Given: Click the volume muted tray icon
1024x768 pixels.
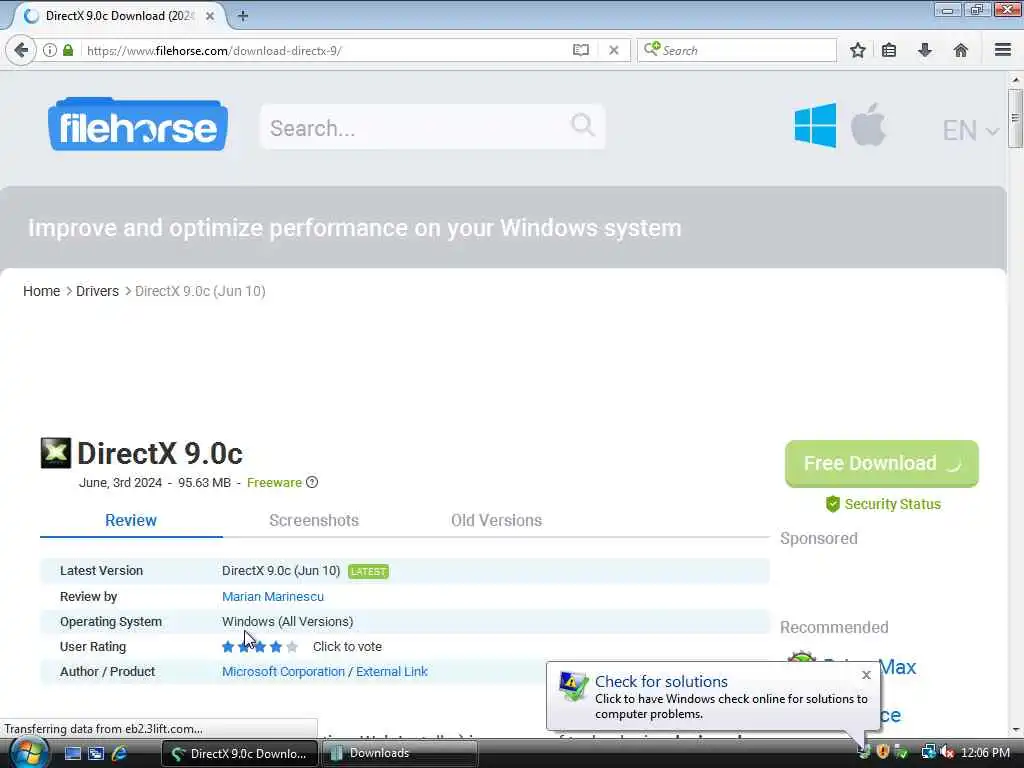Looking at the screenshot, I should 947,752.
